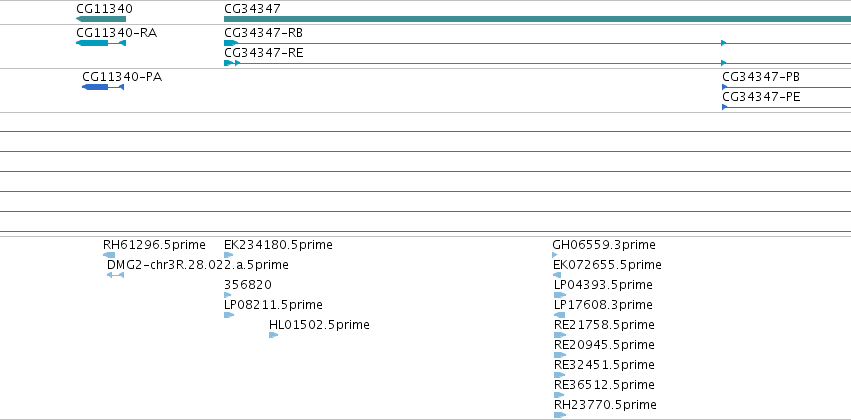Click the EK234180.5prime EST arrow

228,255
